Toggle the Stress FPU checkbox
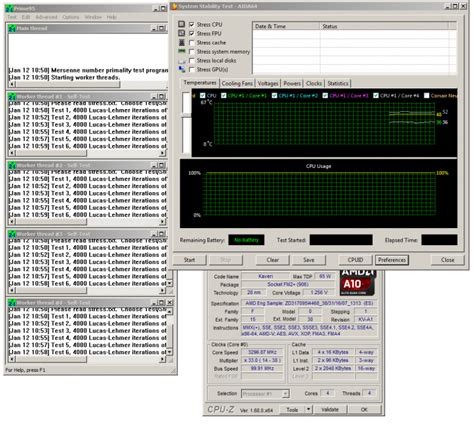The height and width of the screenshot is (432, 474). tap(192, 33)
